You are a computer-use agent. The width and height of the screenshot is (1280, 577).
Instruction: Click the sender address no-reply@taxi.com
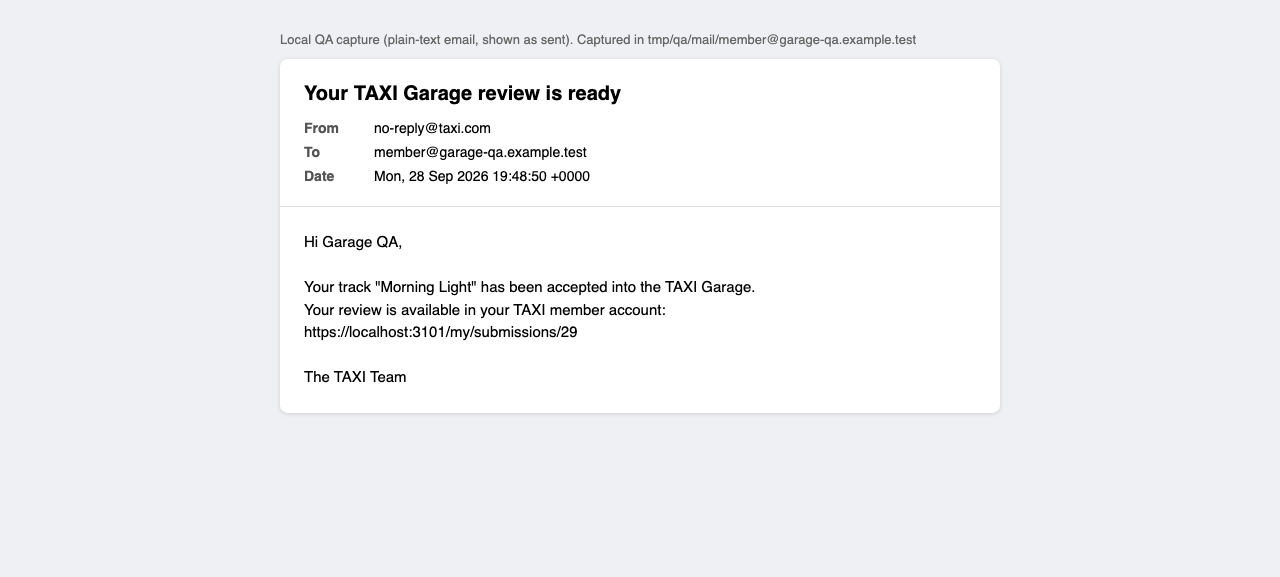[x=432, y=128]
